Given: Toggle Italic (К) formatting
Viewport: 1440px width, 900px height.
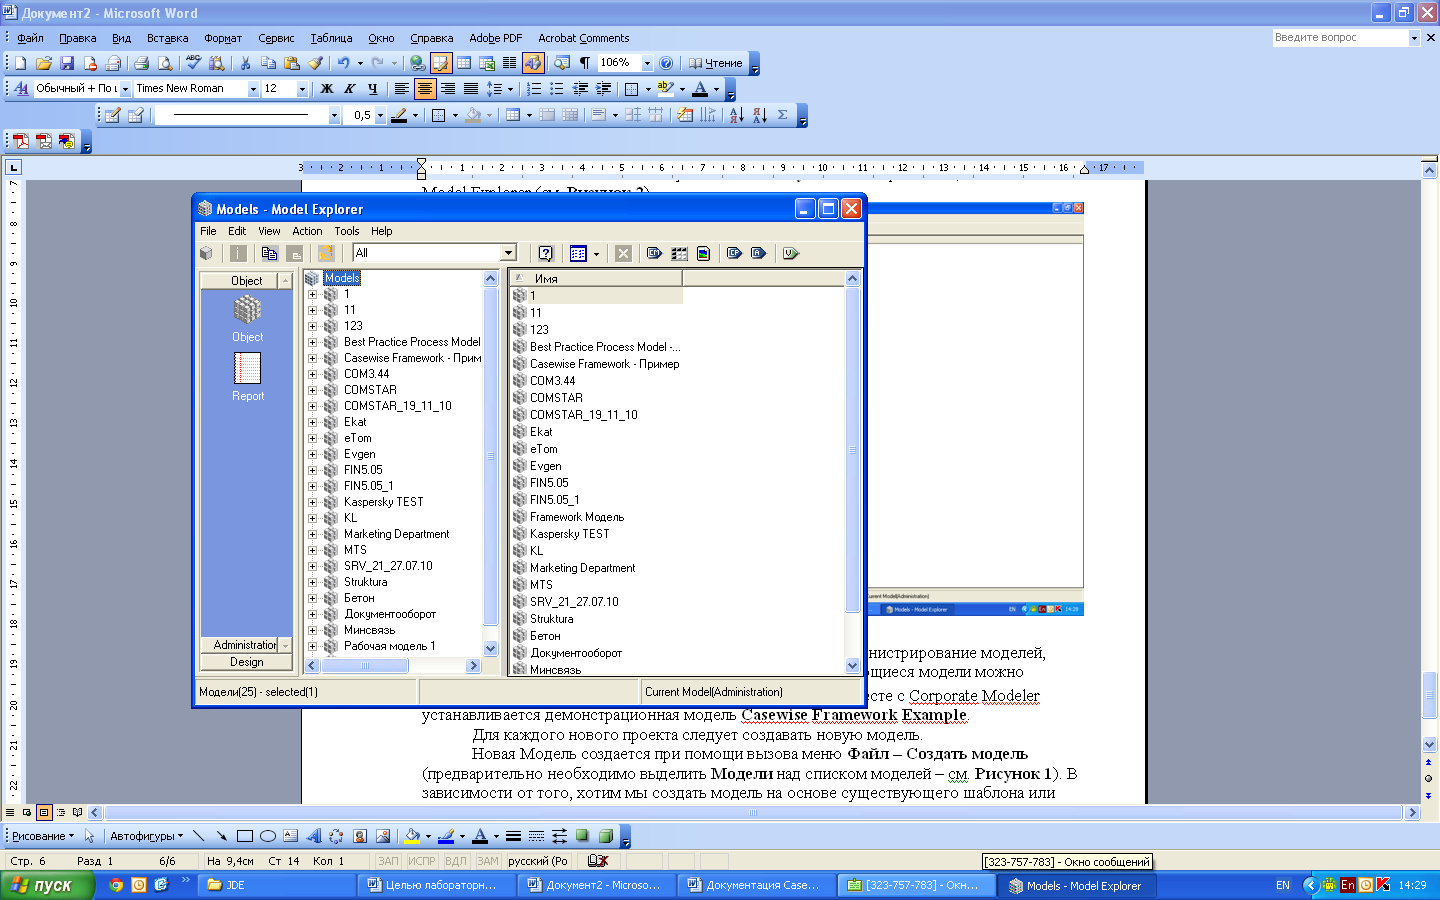Looking at the screenshot, I should 350,89.
